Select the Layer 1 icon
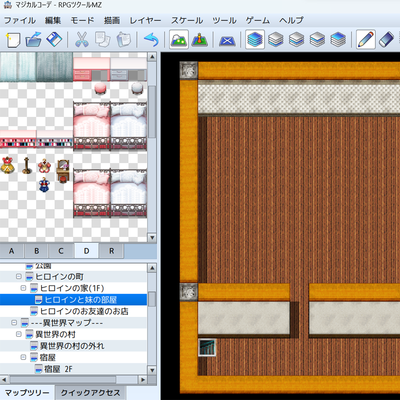The image size is (400, 400). (276, 40)
